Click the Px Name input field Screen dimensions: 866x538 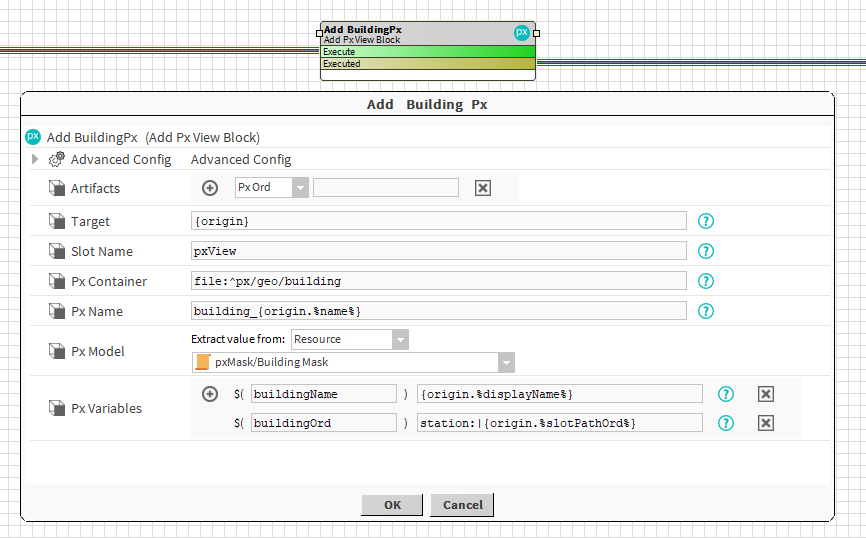[x=438, y=311]
